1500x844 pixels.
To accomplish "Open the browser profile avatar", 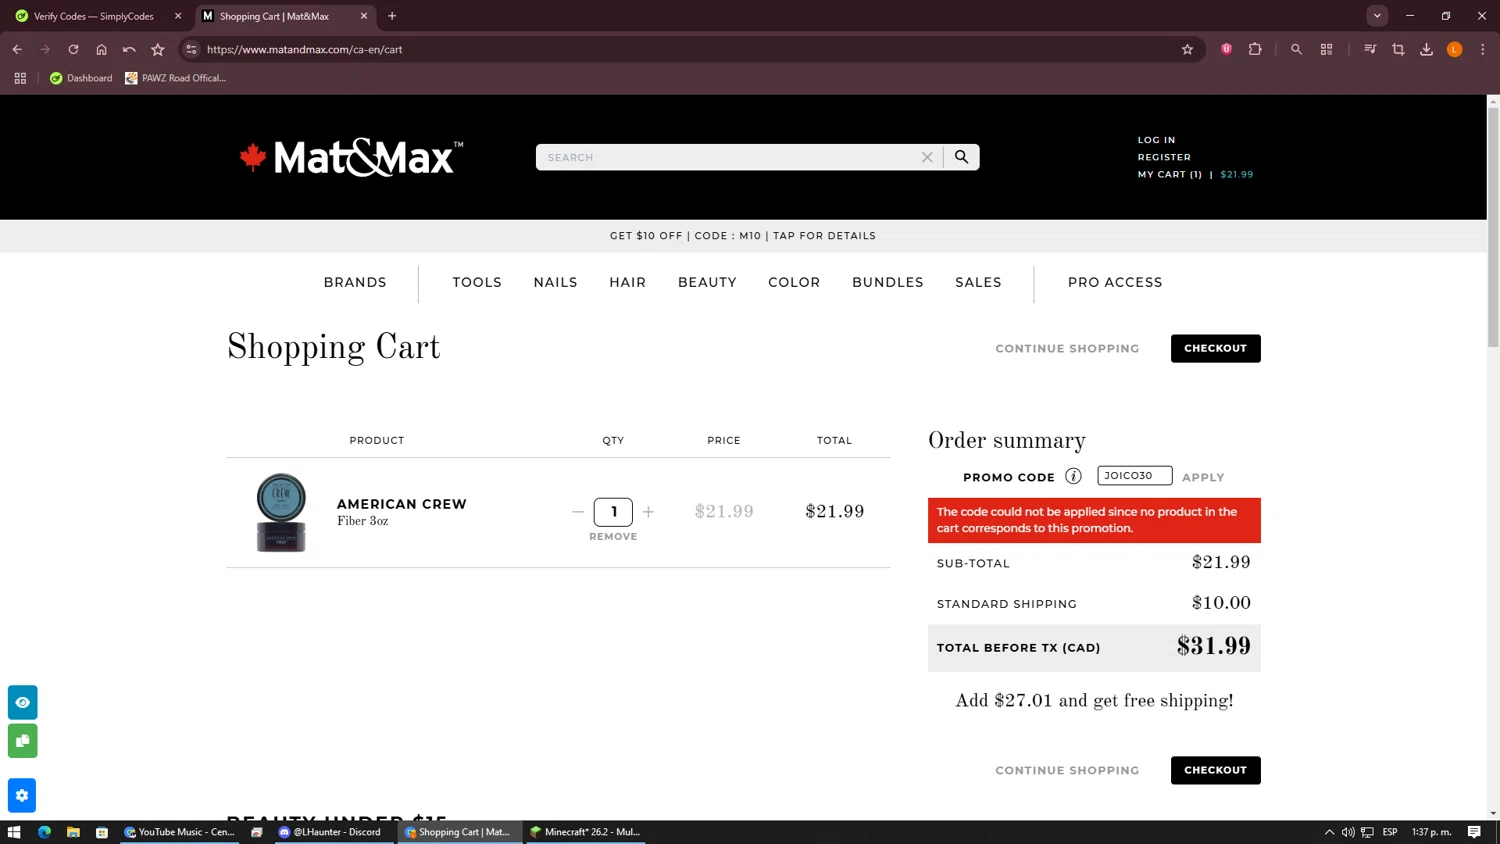I will click(1454, 49).
